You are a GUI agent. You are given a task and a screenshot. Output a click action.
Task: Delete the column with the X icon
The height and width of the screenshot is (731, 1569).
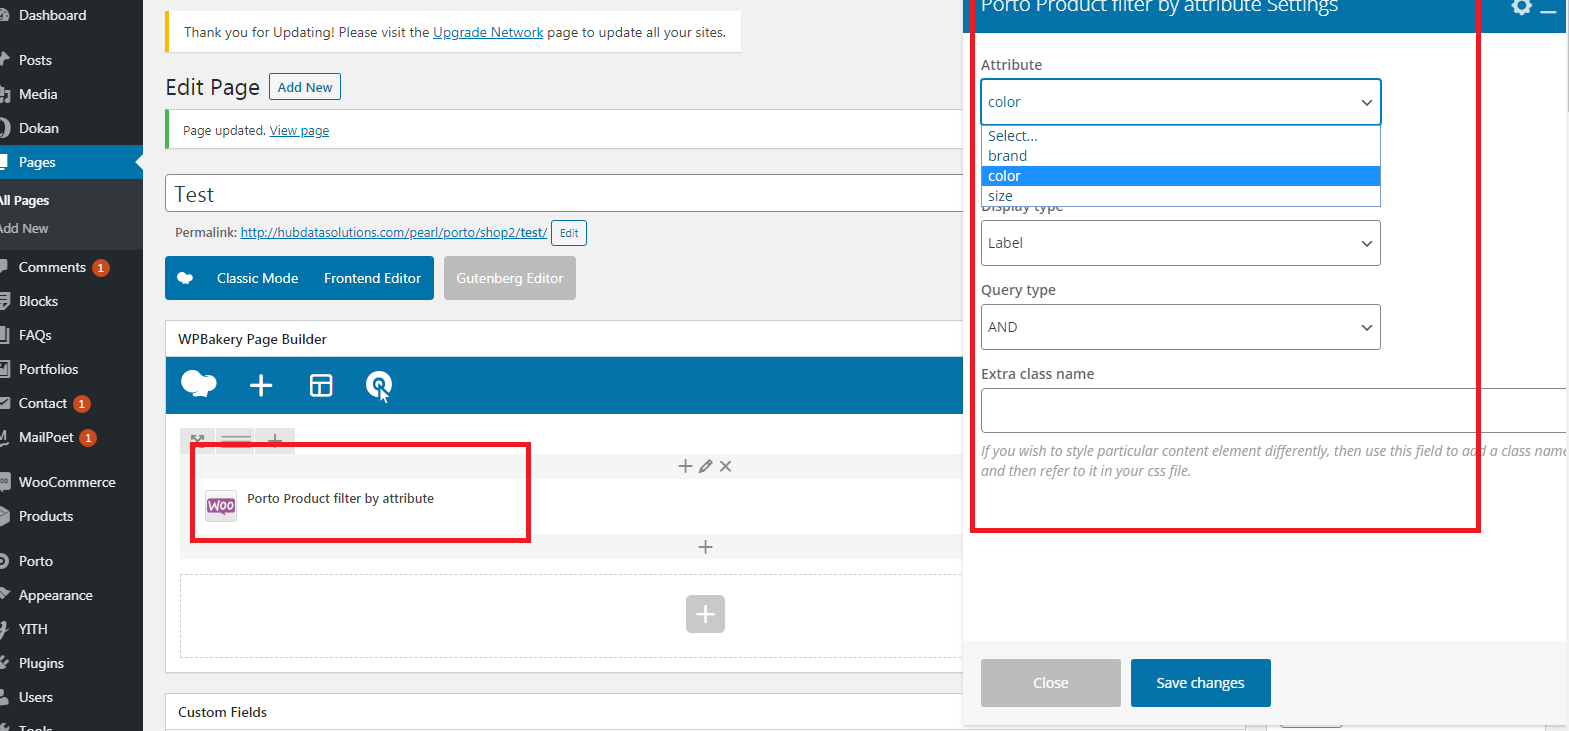[x=726, y=466]
